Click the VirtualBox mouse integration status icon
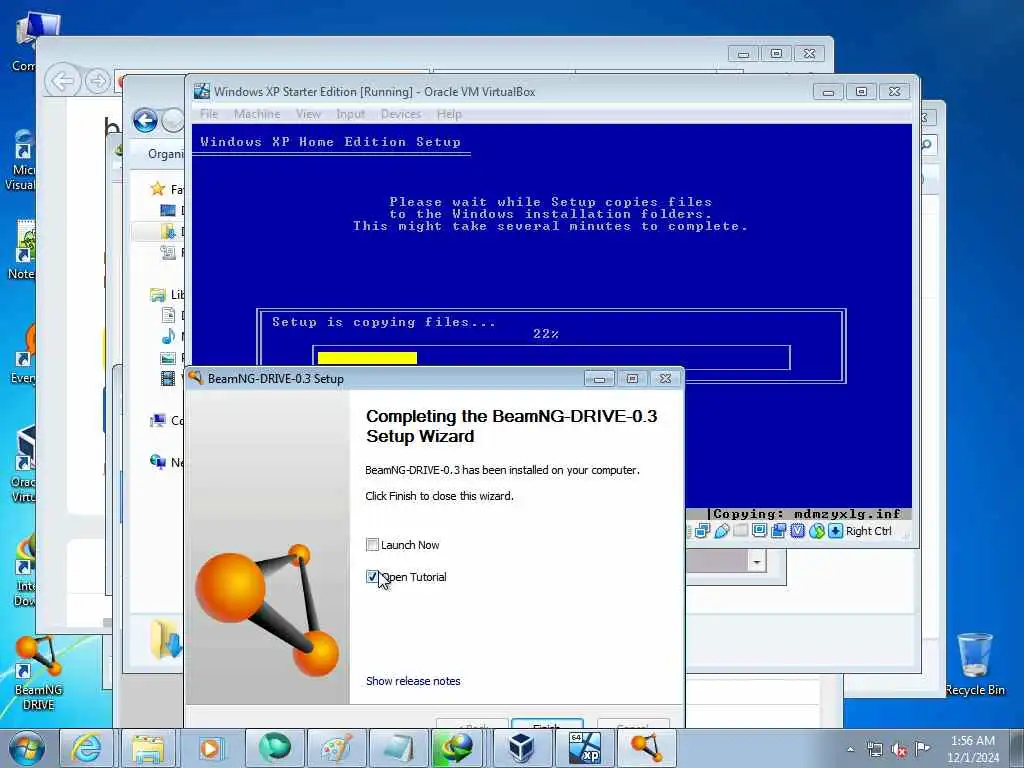The height and width of the screenshot is (768, 1024). tap(817, 531)
